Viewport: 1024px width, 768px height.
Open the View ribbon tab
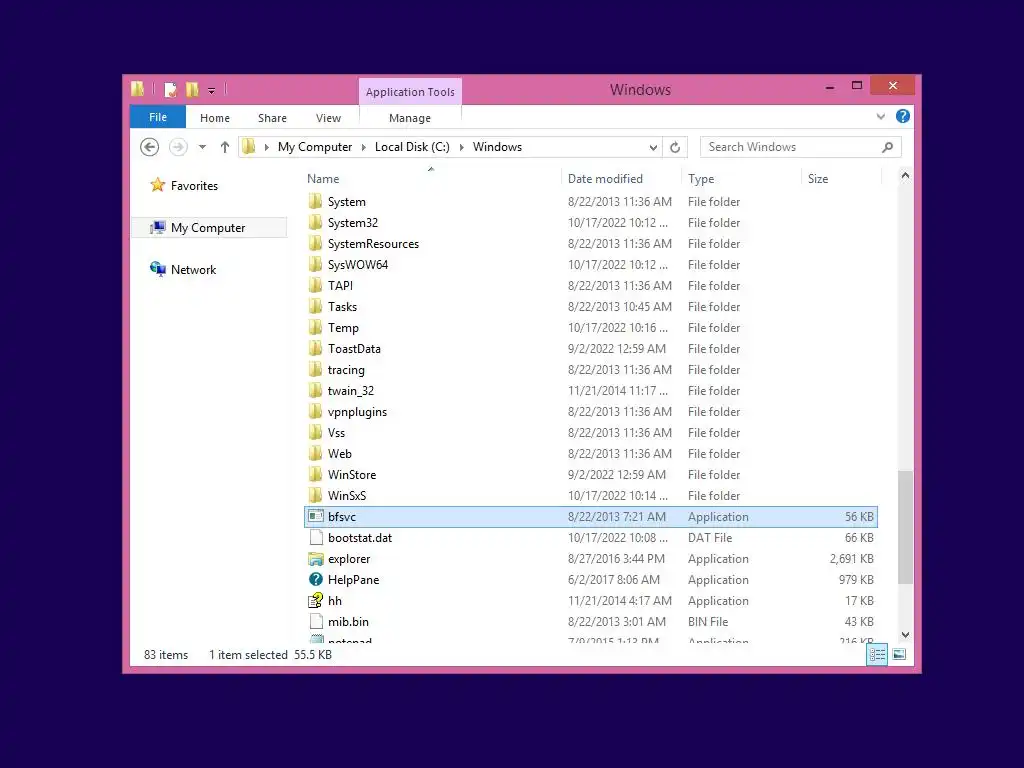(328, 118)
